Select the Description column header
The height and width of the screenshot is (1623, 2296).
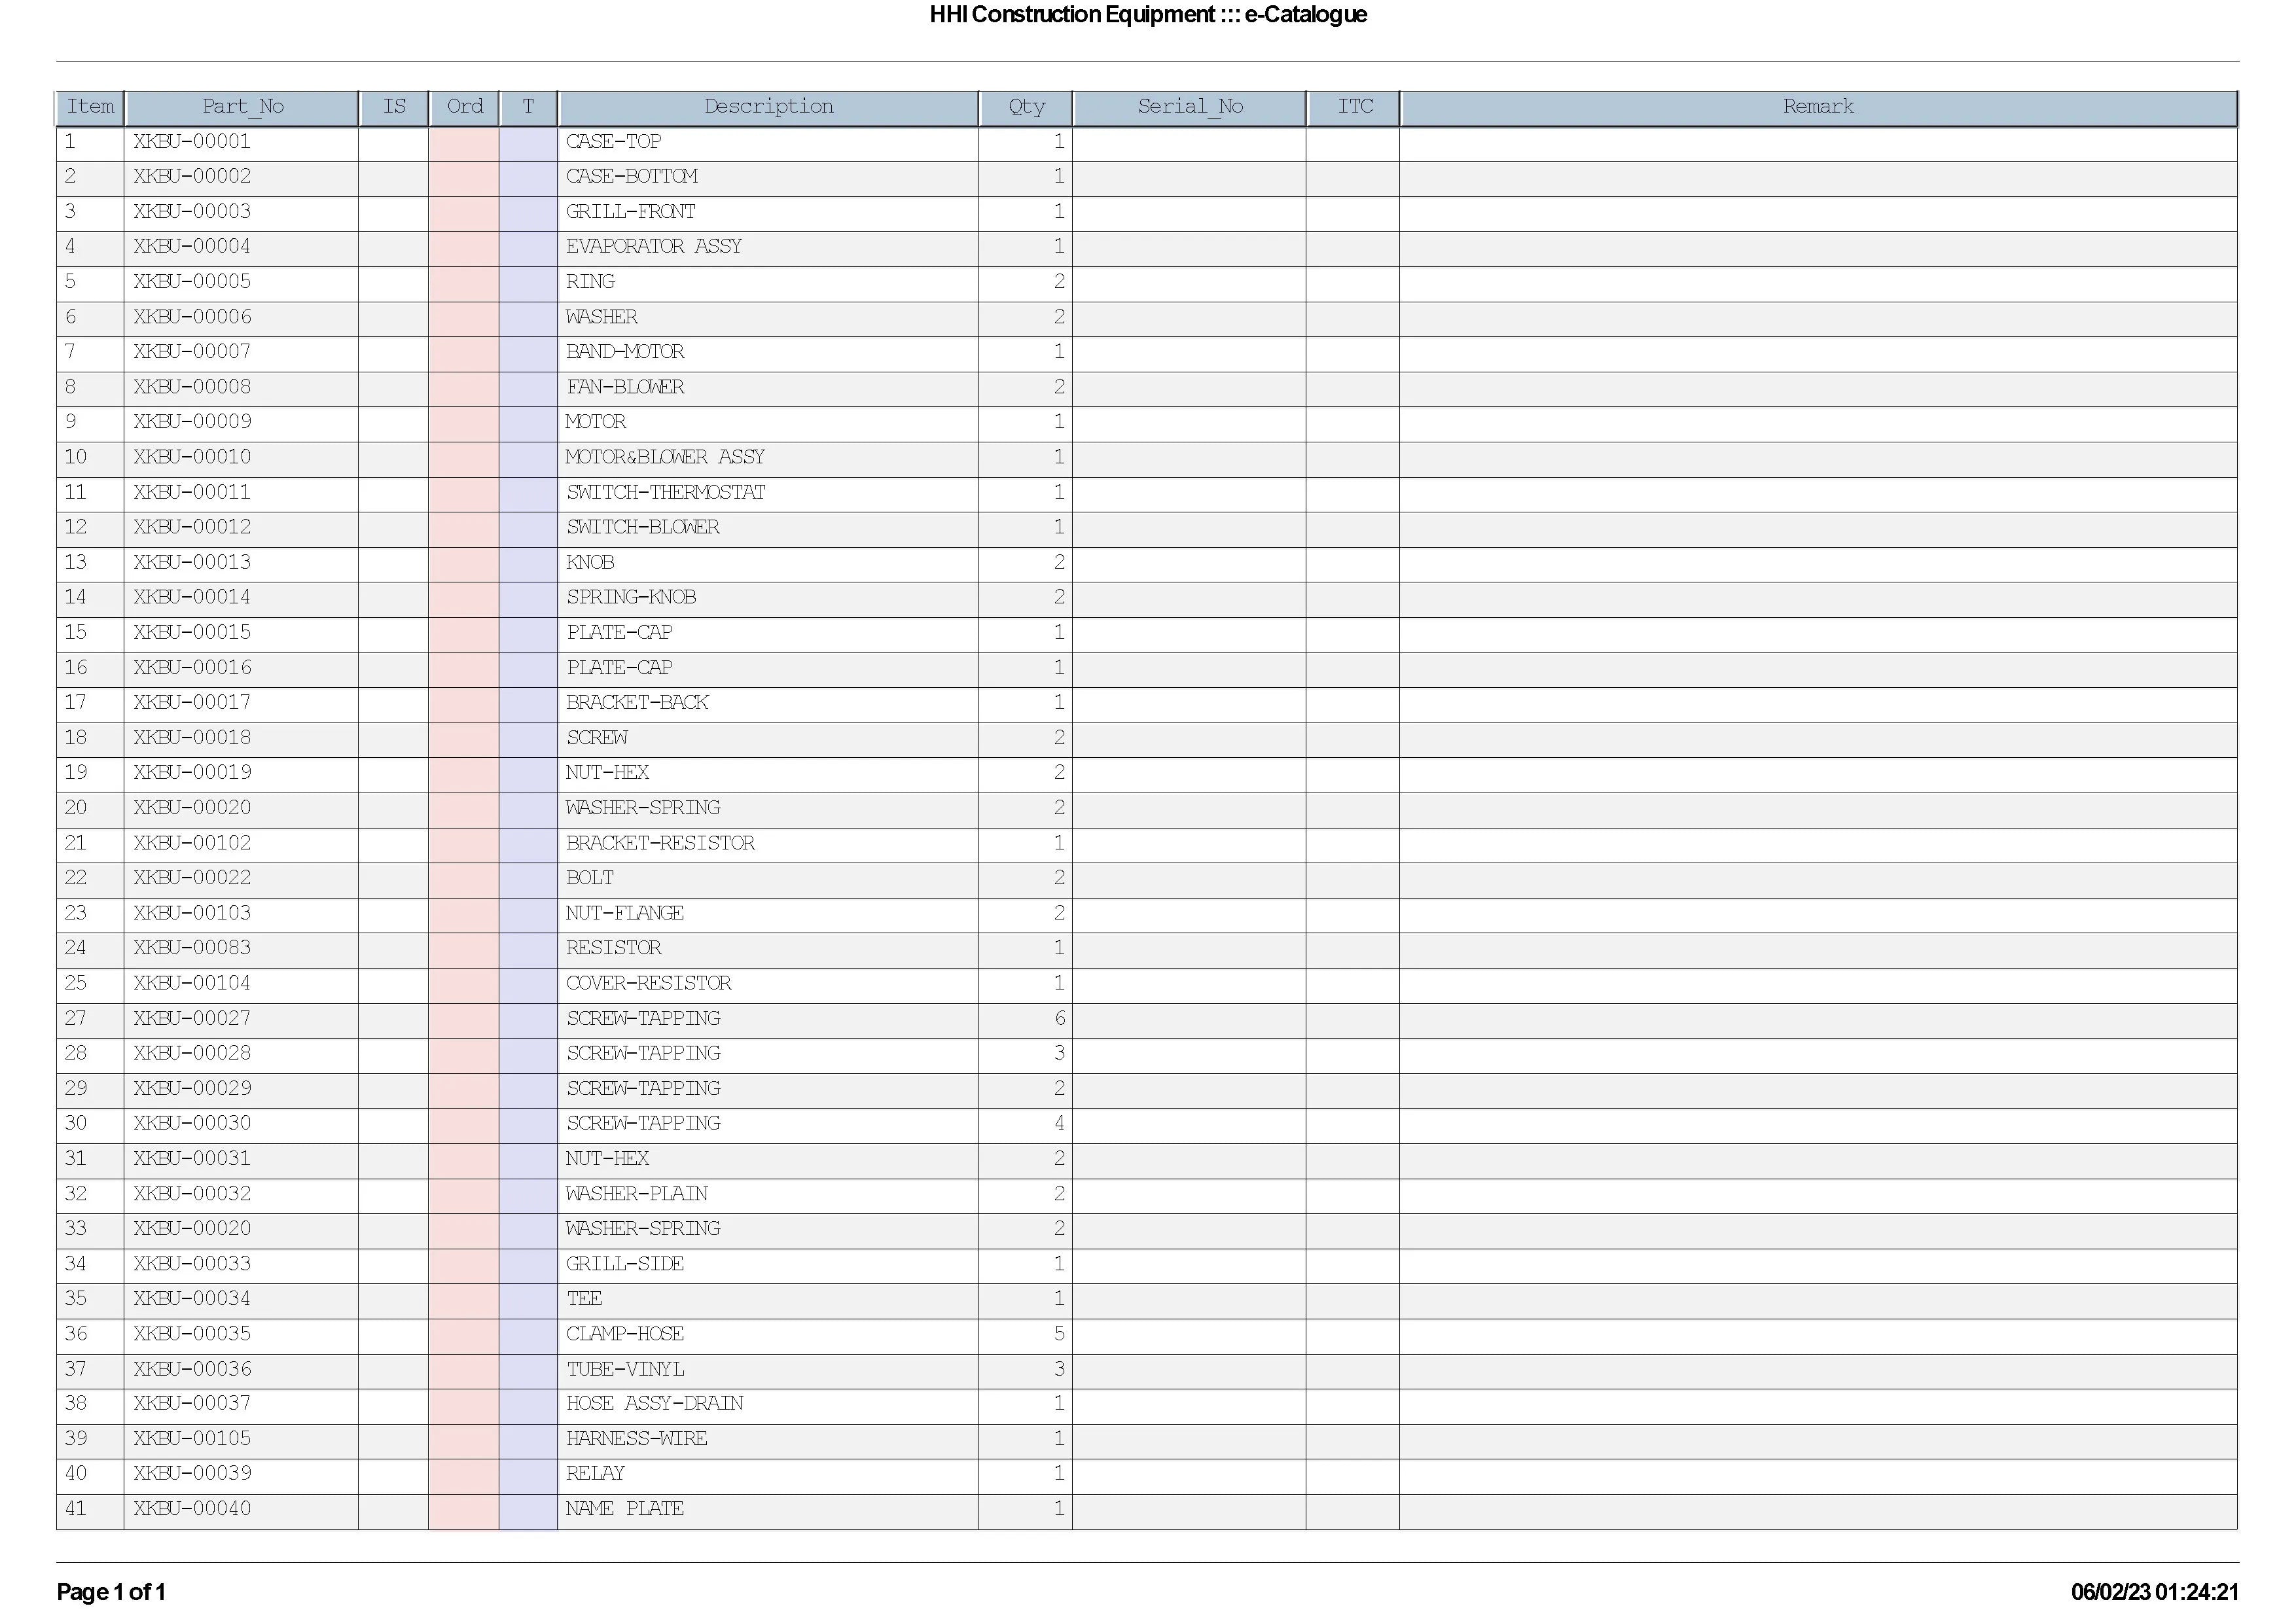[x=768, y=107]
